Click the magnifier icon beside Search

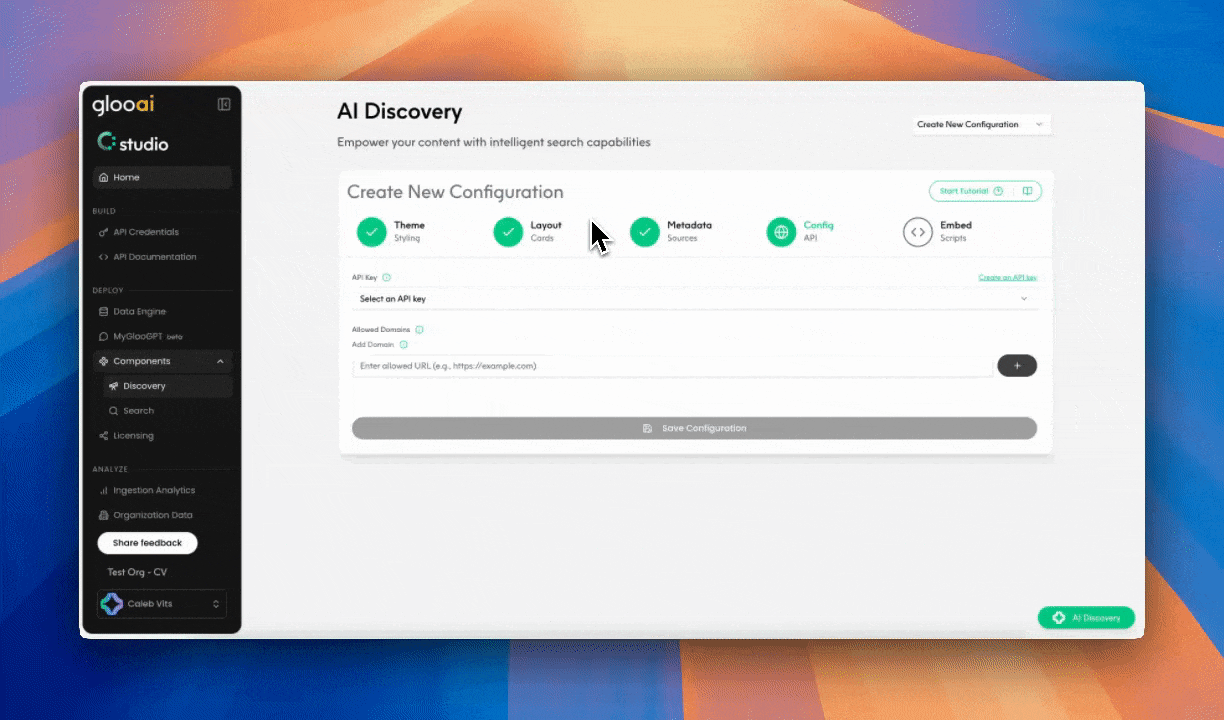point(114,411)
